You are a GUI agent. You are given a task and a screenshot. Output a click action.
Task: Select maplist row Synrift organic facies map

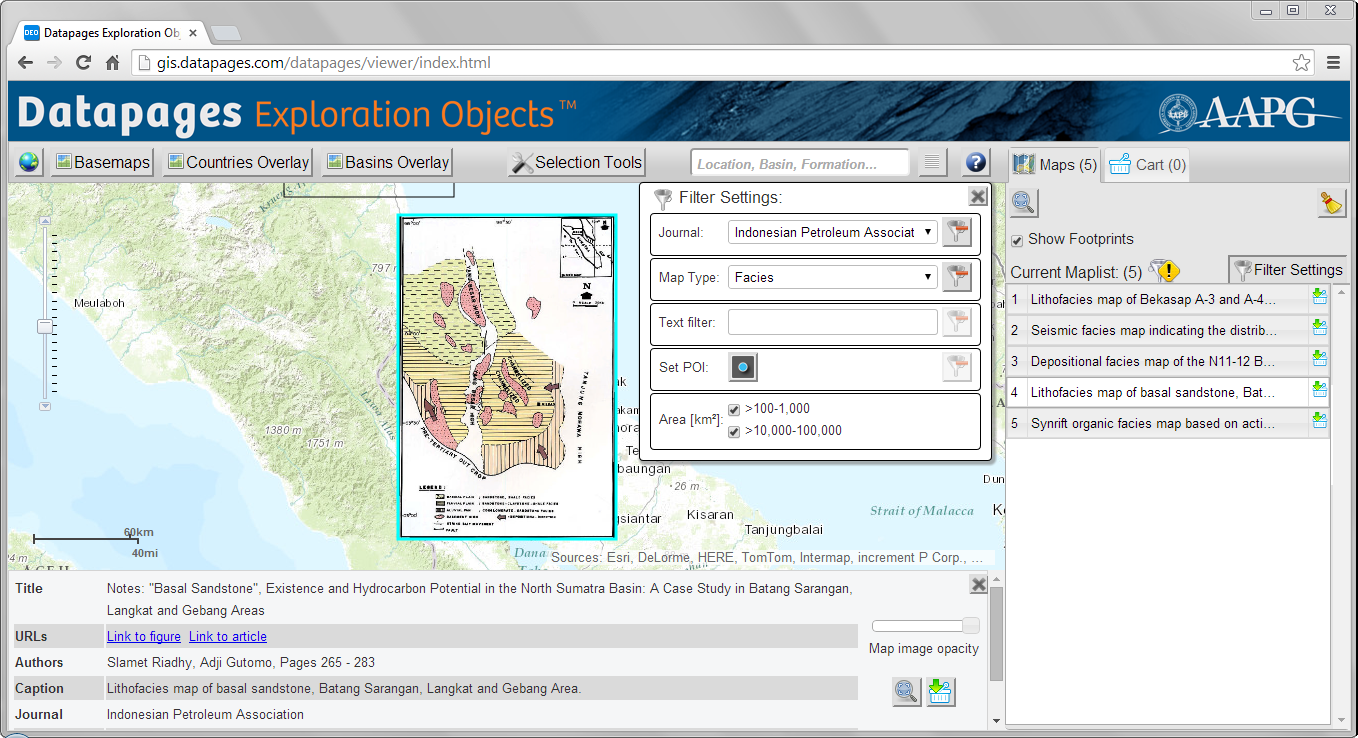click(x=1156, y=423)
